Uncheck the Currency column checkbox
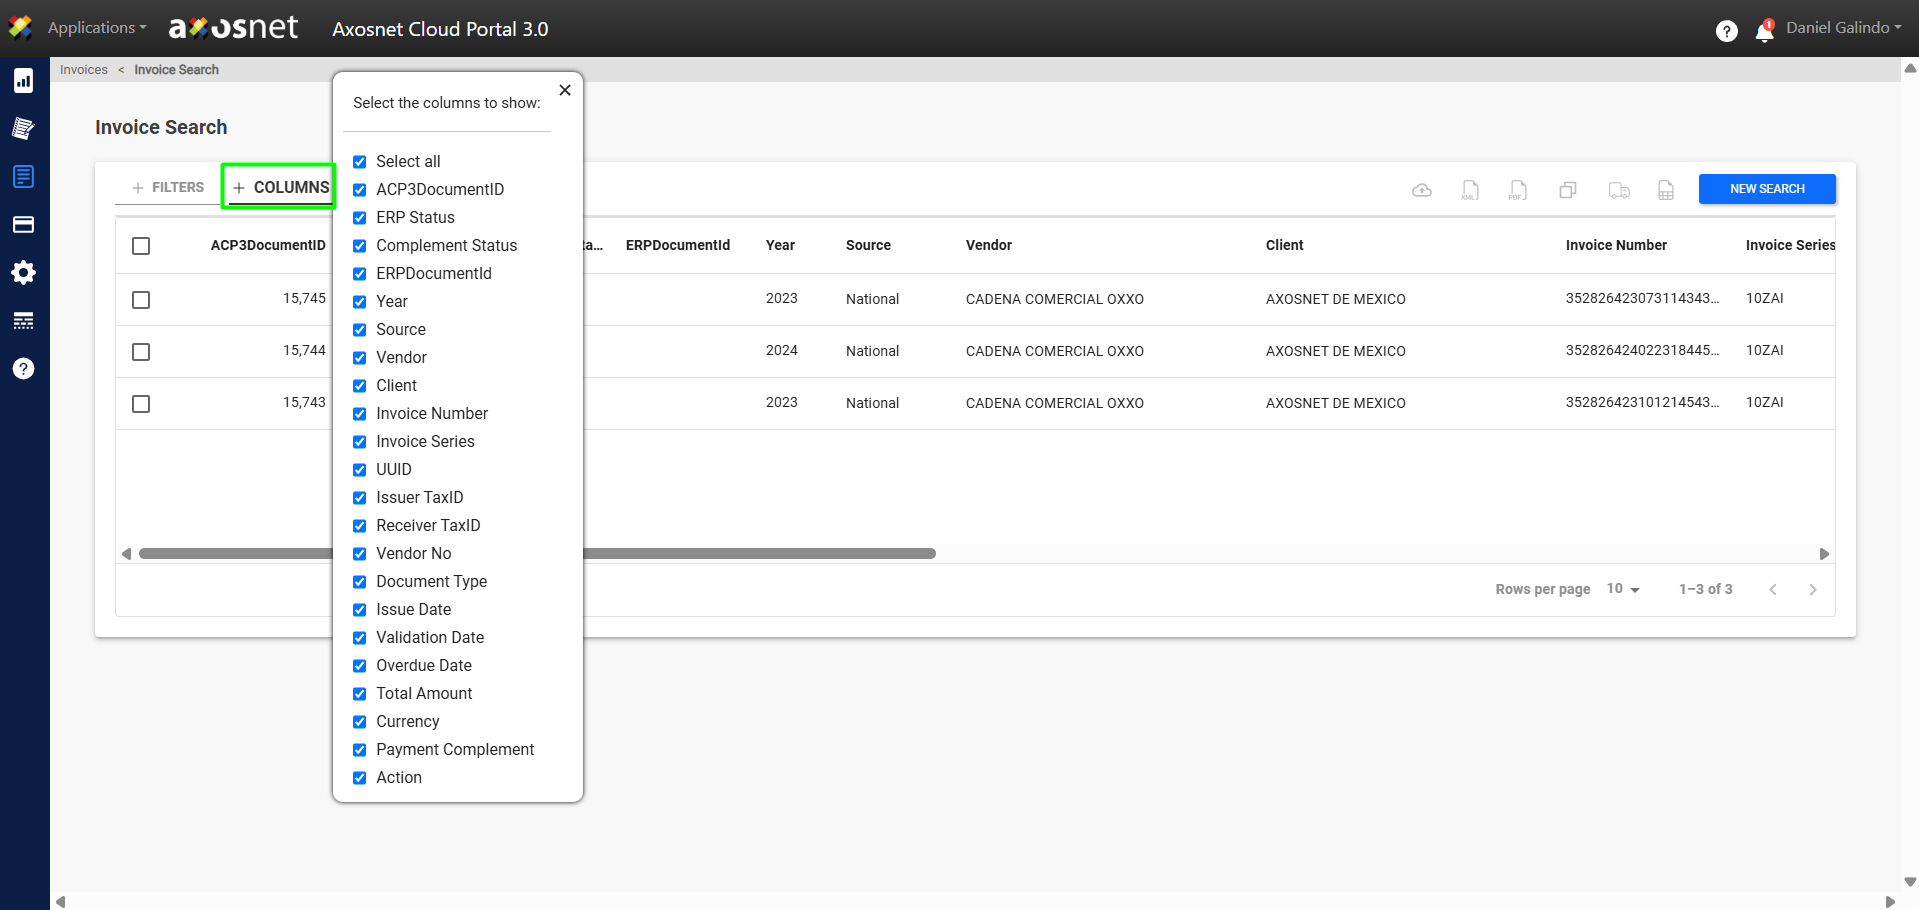 (360, 722)
